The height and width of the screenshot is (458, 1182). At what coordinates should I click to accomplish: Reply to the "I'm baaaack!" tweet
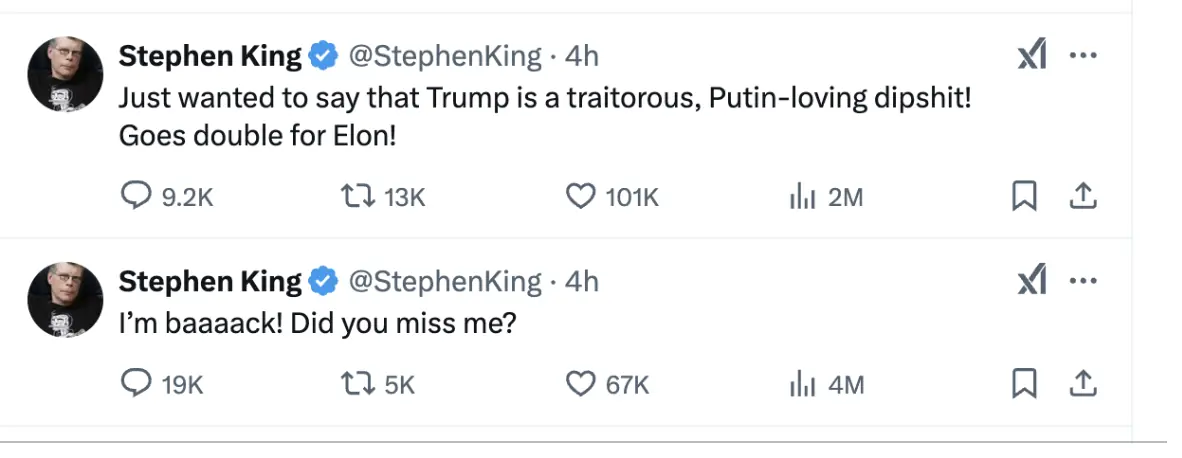coord(134,383)
